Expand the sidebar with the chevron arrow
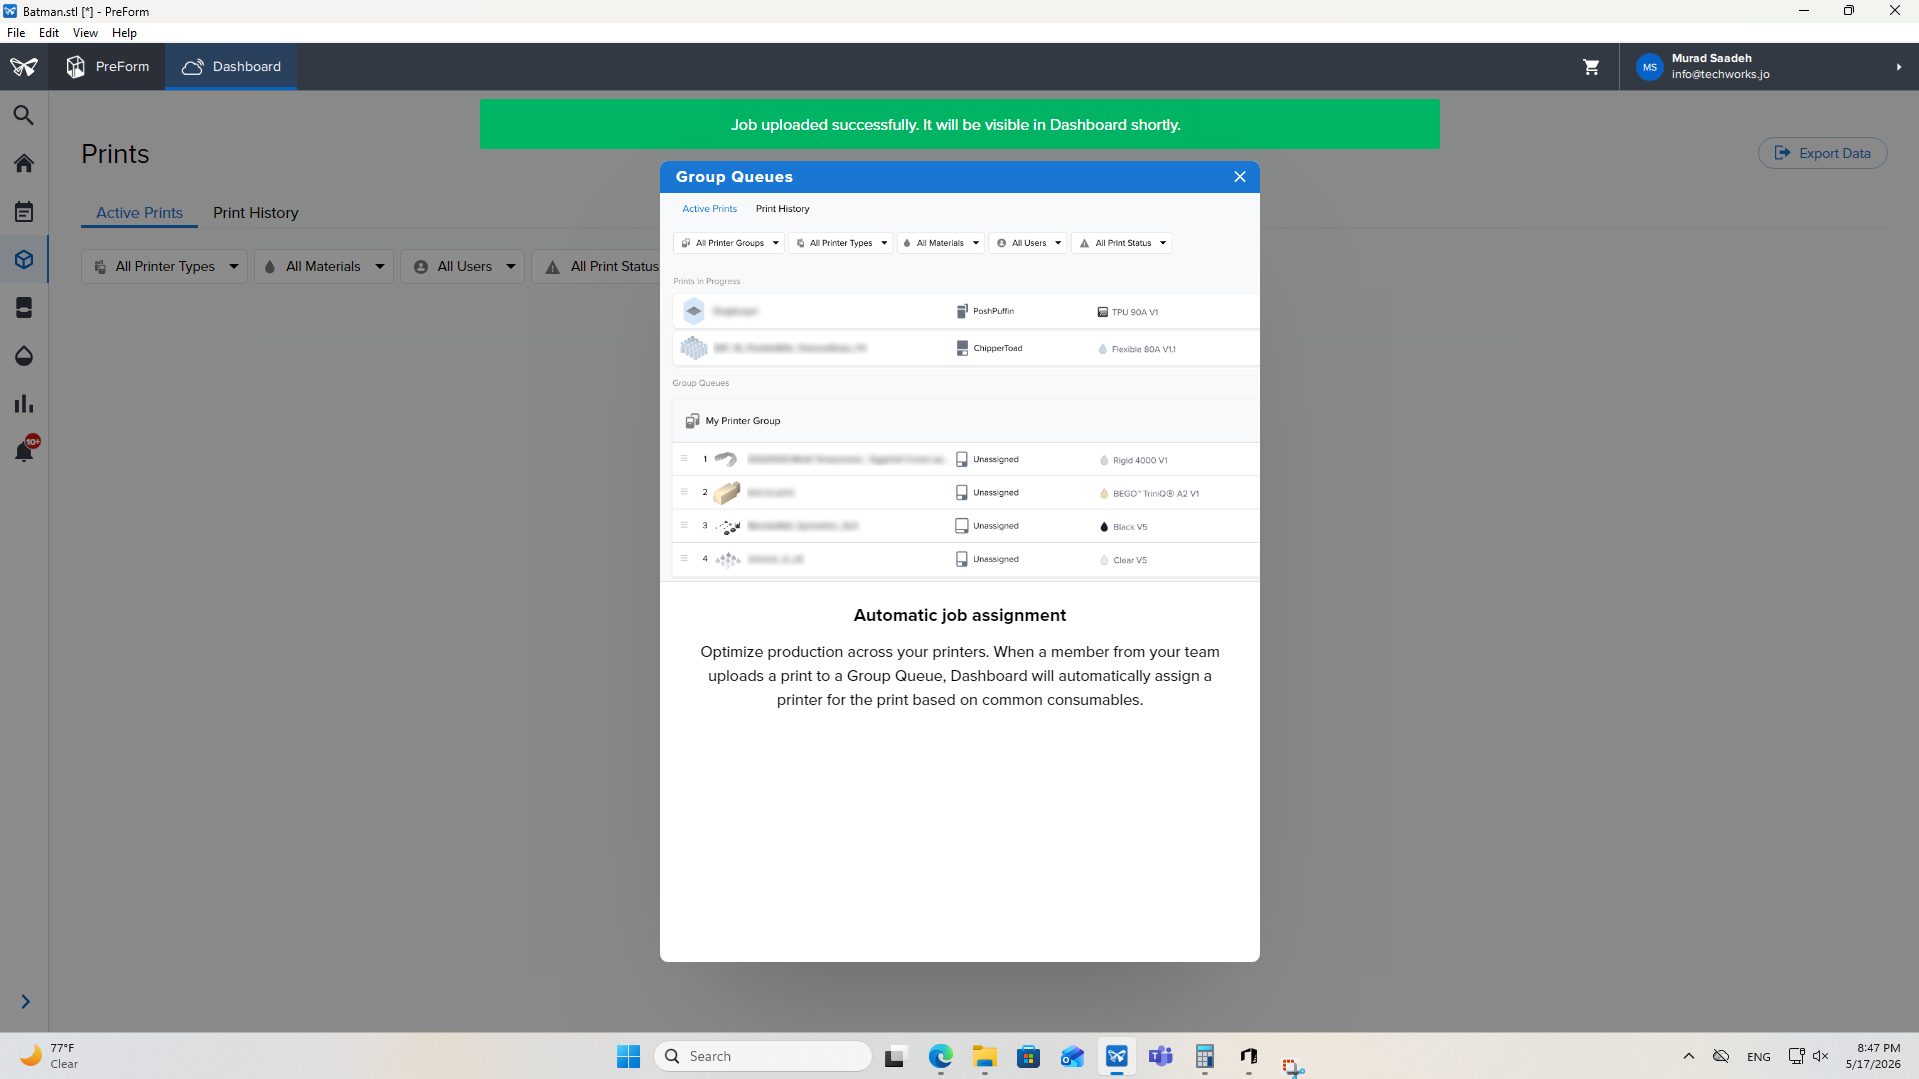Screen dimensions: 1919x1079 pos(25,1001)
